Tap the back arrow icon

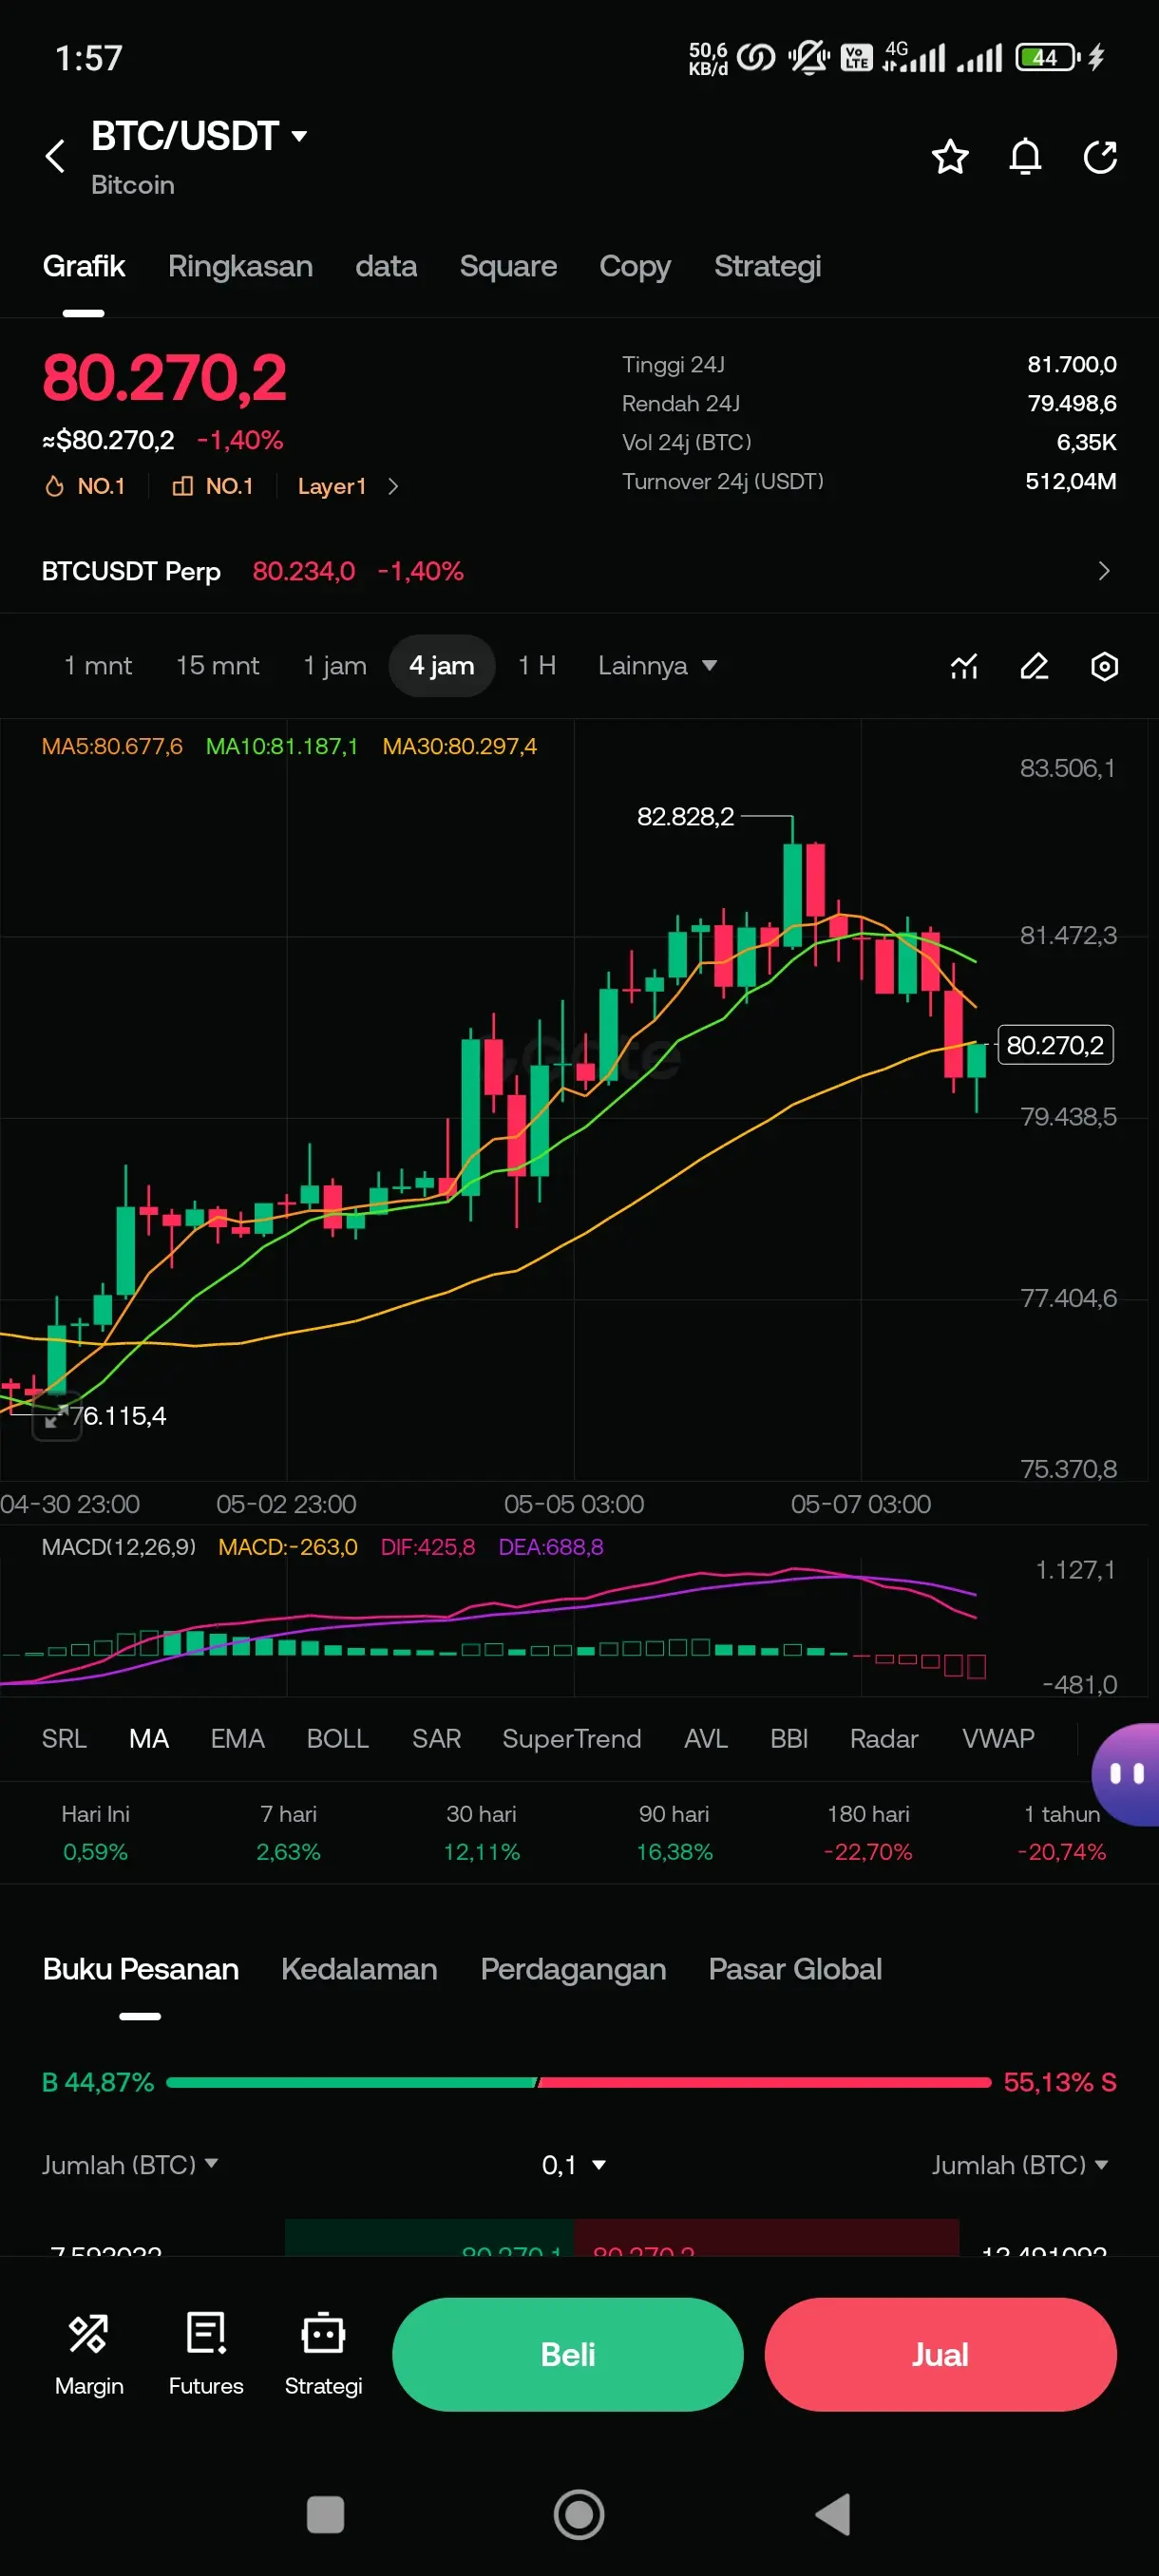point(55,156)
